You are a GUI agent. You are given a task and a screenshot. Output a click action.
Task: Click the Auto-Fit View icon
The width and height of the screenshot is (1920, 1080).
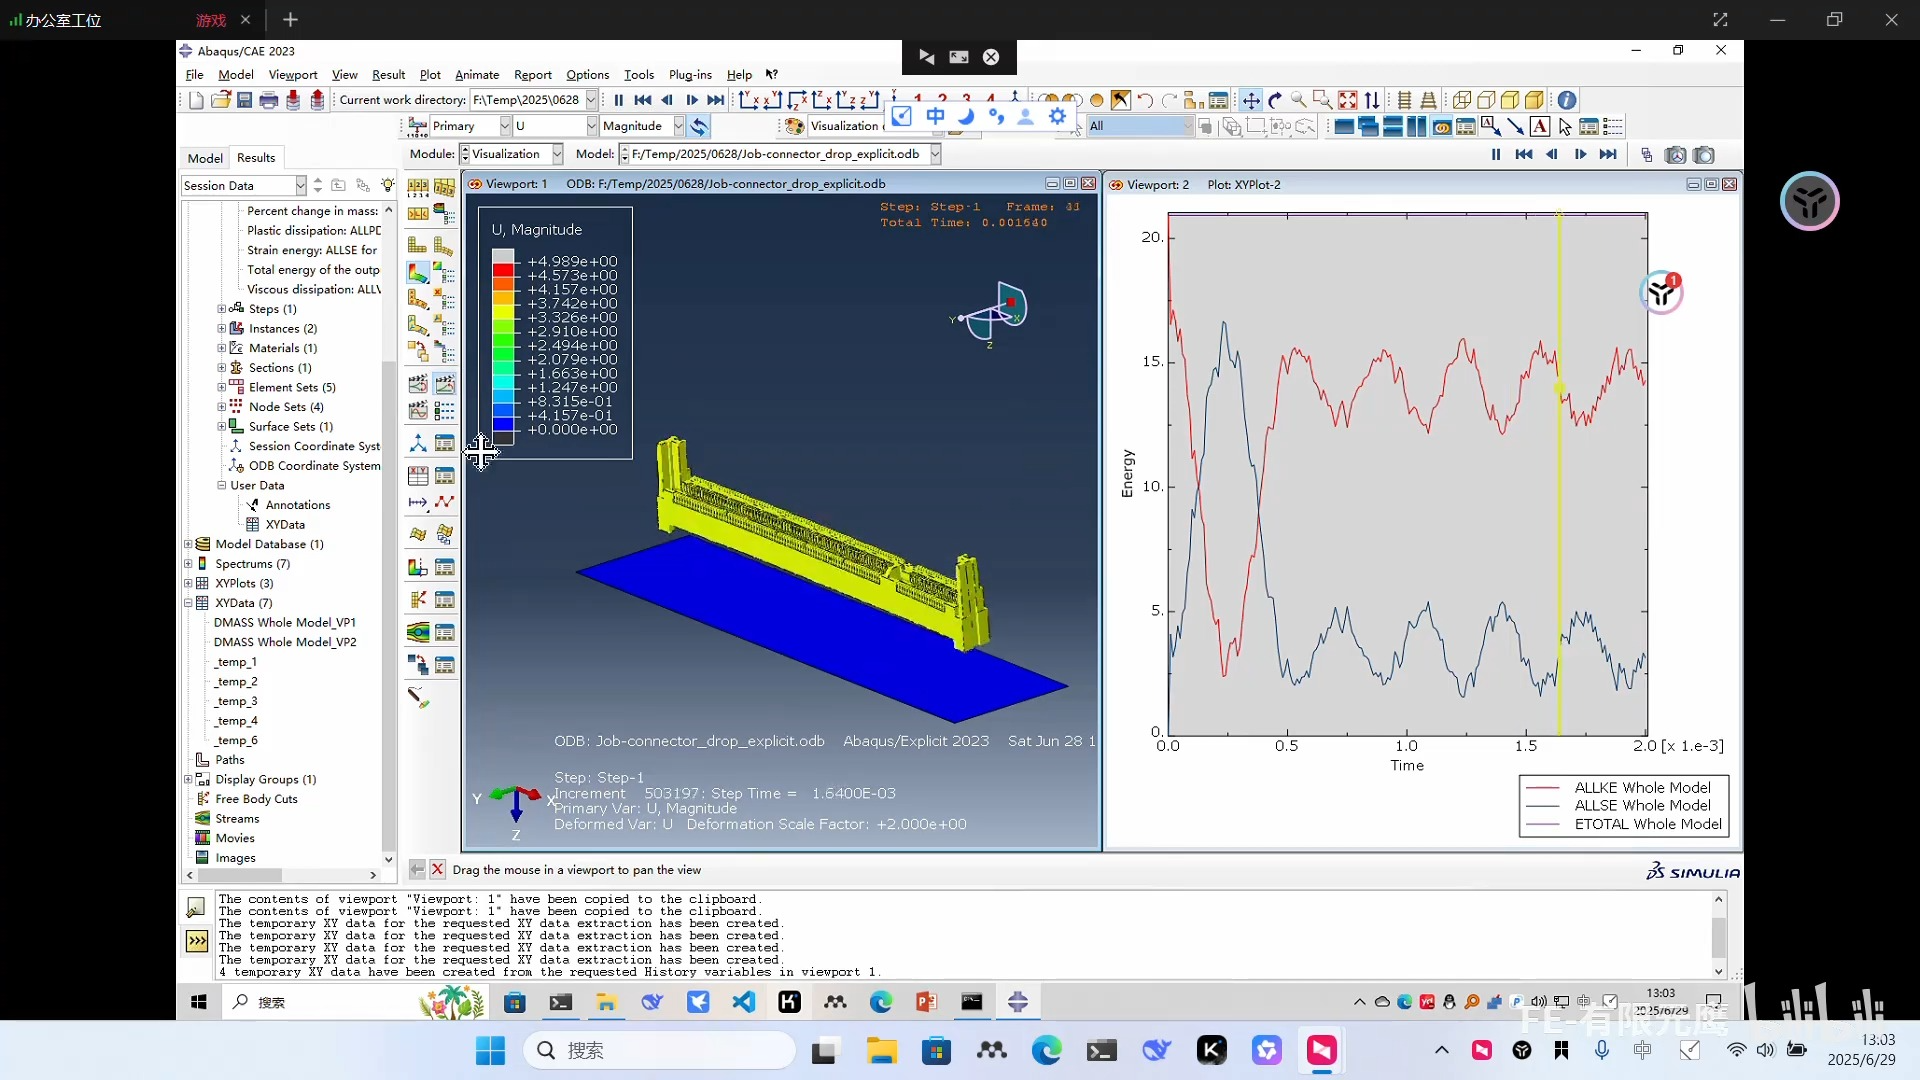pos(1347,100)
